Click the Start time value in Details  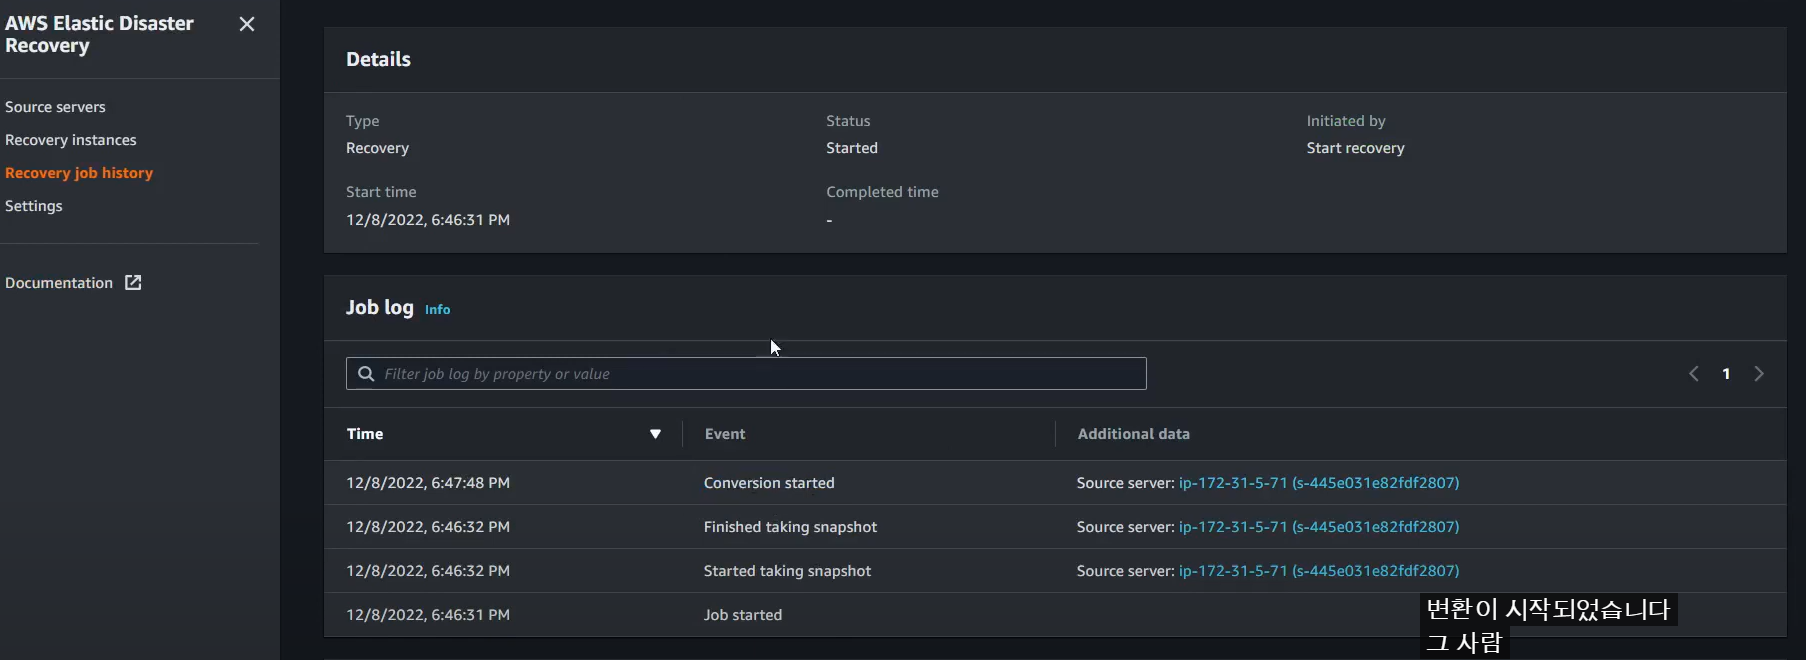point(428,220)
